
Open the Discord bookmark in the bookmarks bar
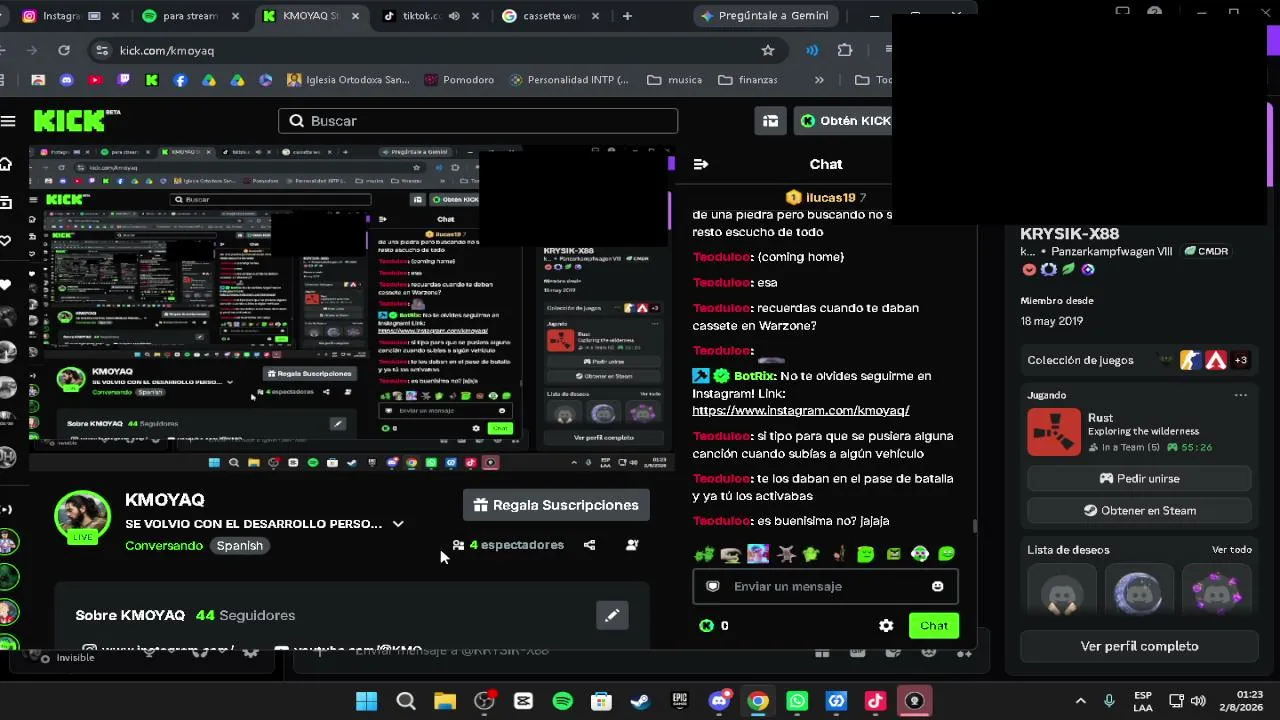point(67,80)
